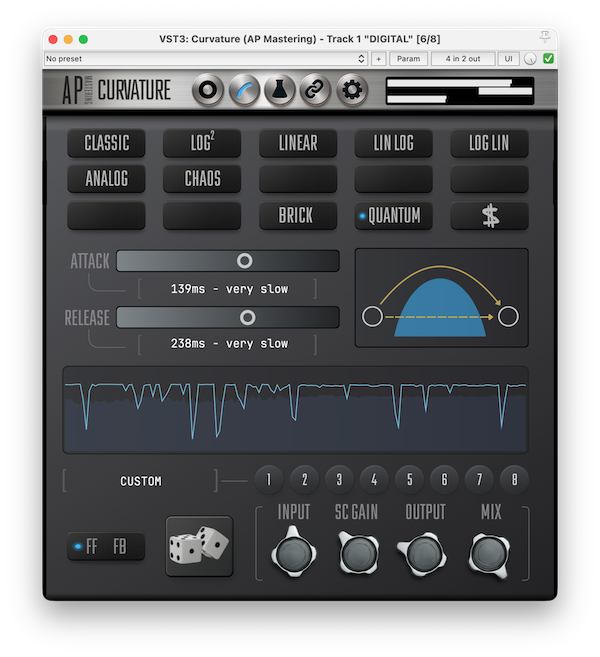Select the ANALOG curve mode
The image size is (600, 657).
pyautogui.click(x=106, y=178)
